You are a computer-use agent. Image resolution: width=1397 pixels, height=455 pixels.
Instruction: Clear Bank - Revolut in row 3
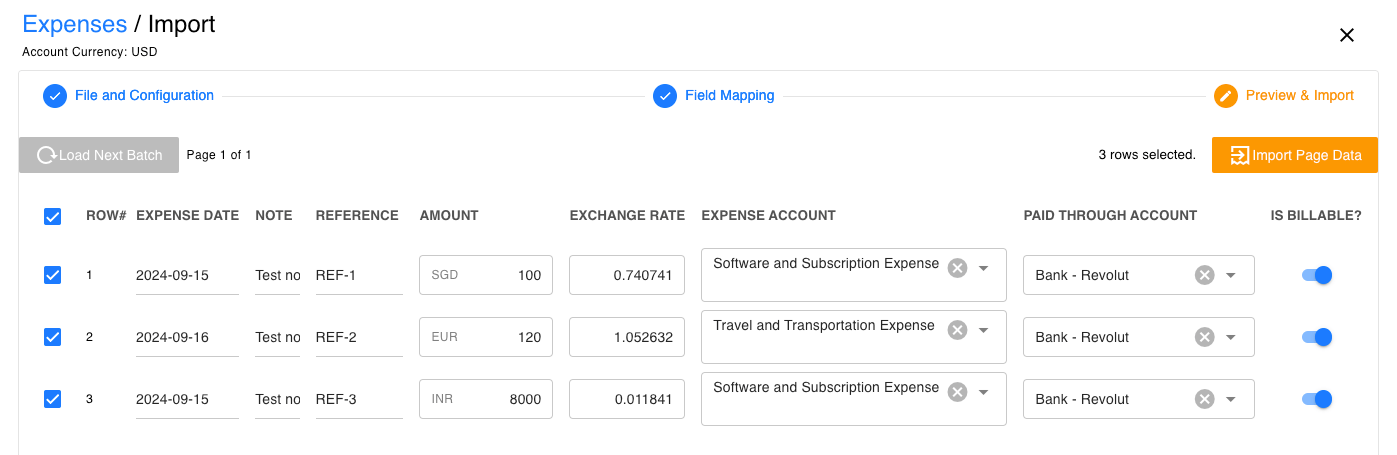coord(1205,399)
